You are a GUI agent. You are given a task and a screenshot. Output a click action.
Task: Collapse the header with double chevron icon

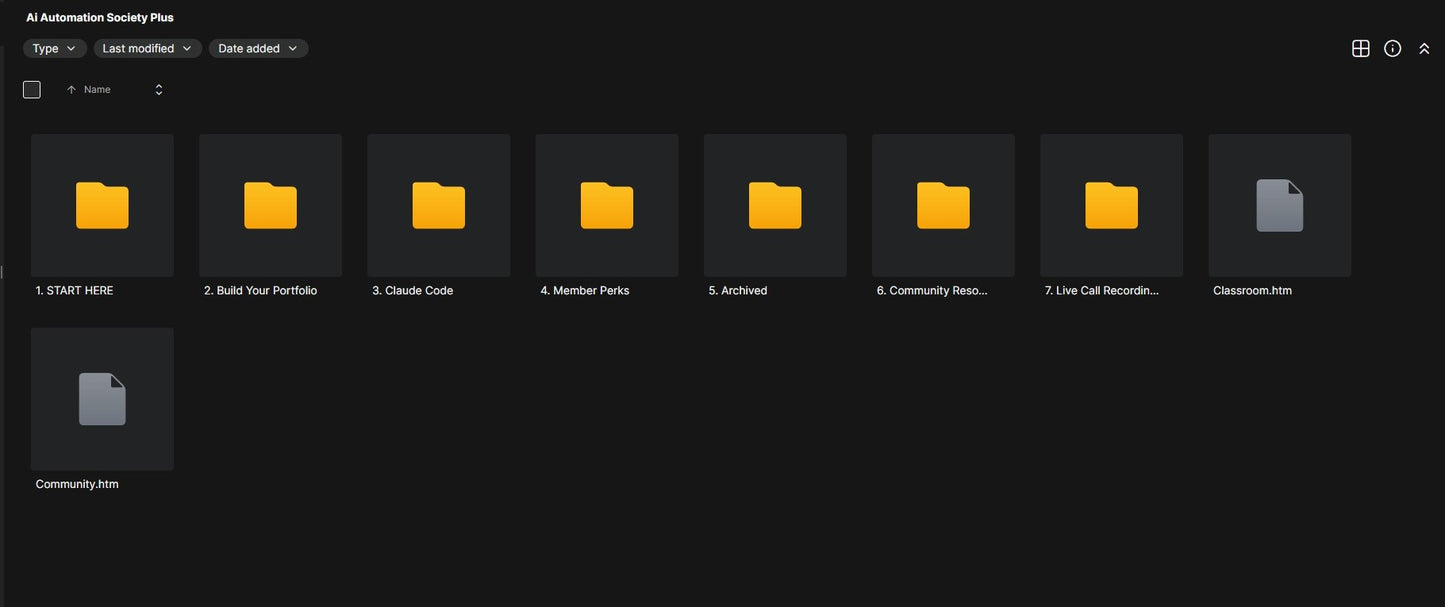point(1424,48)
